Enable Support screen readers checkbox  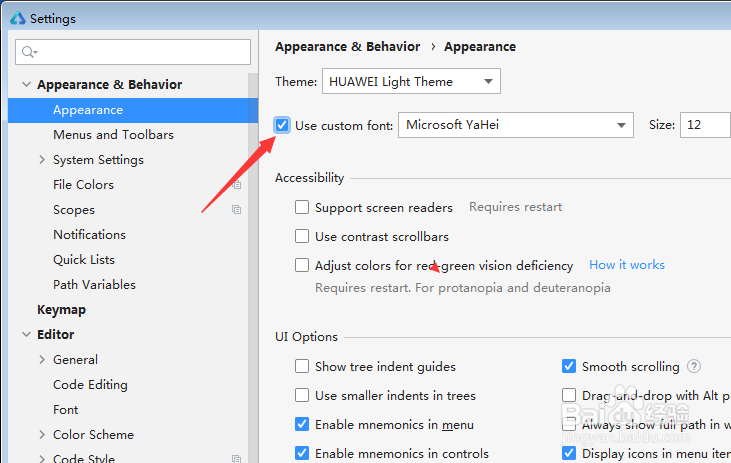[x=302, y=207]
